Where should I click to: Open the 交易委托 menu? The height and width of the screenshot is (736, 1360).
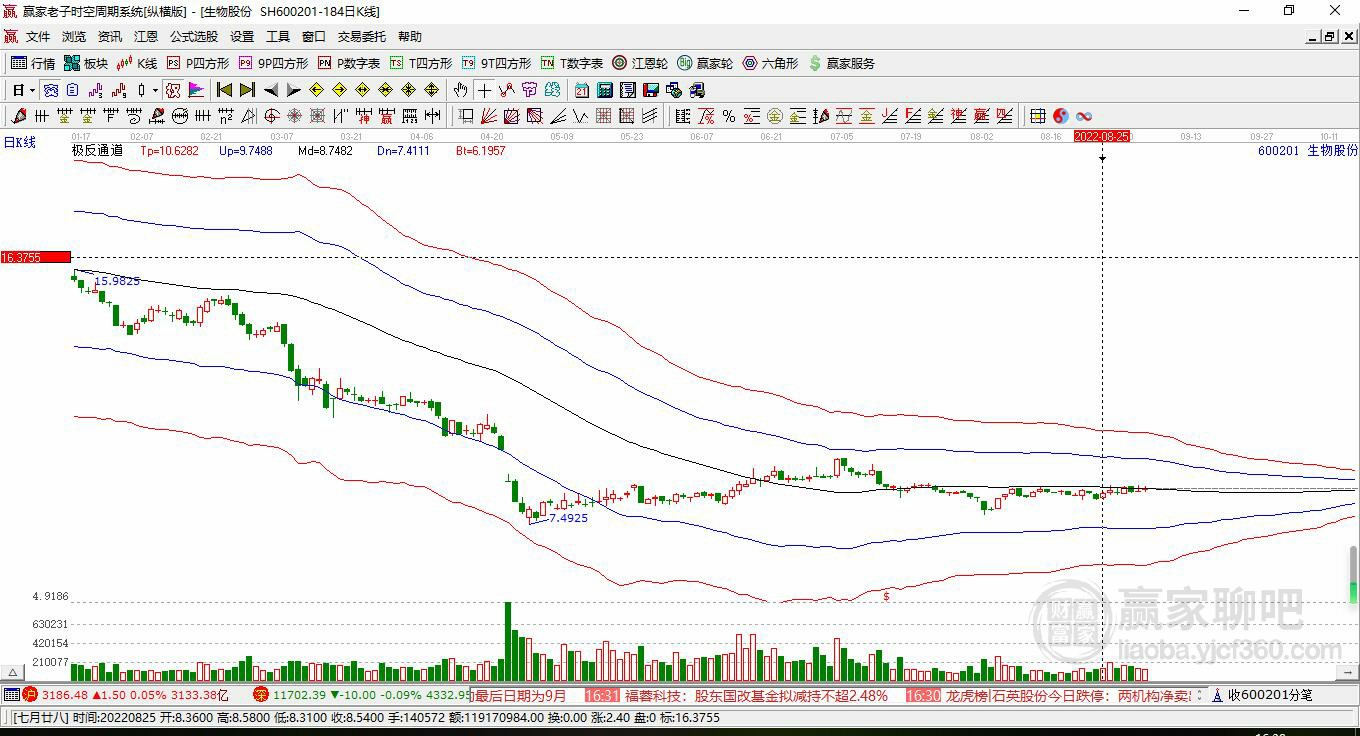coord(362,37)
